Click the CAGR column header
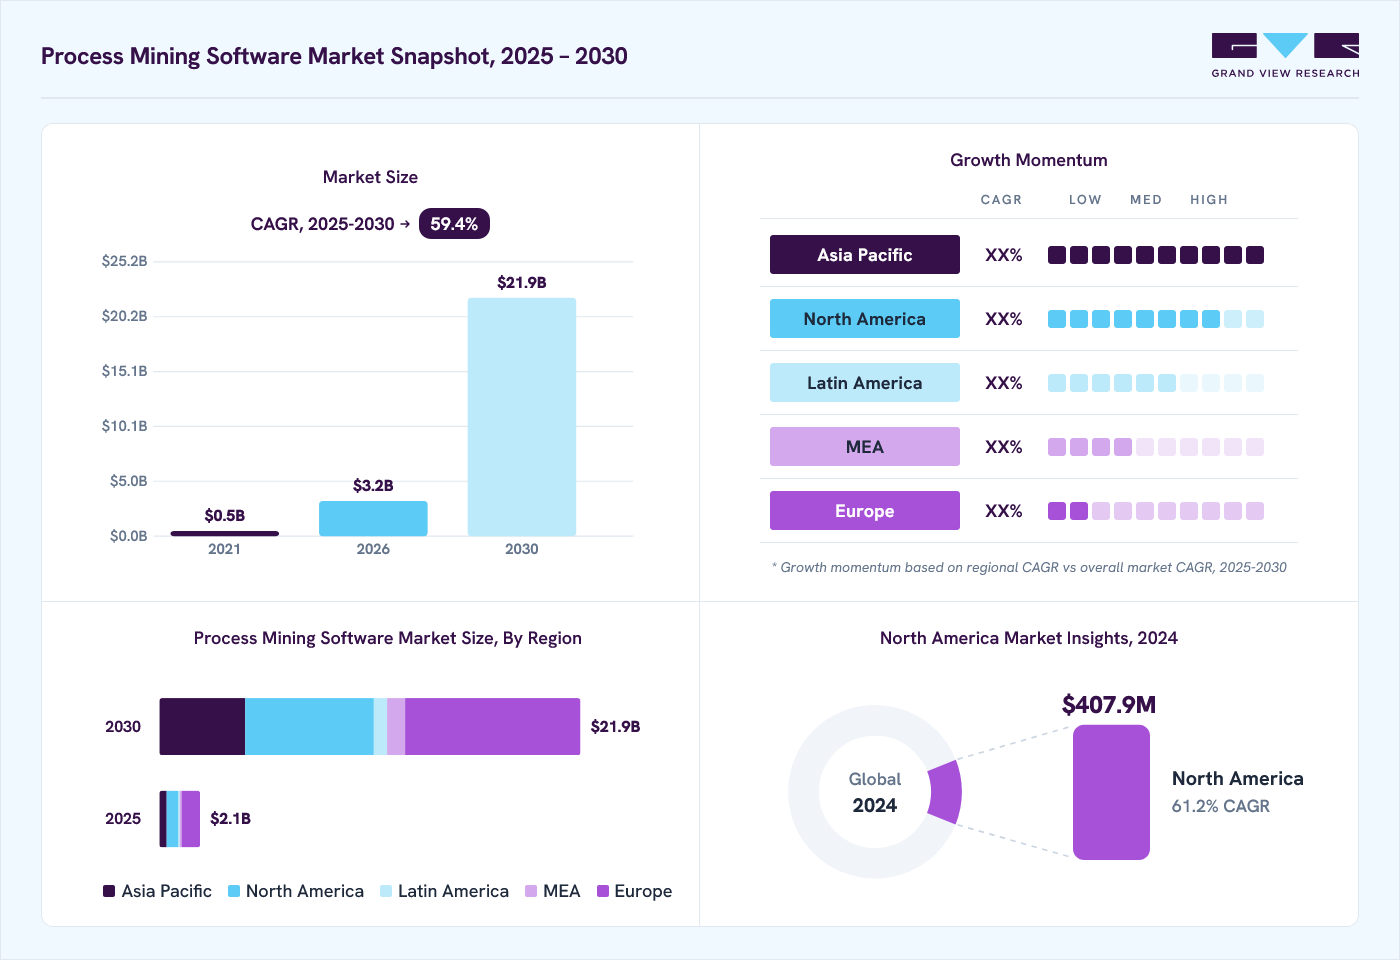The width and height of the screenshot is (1400, 960). (1001, 200)
